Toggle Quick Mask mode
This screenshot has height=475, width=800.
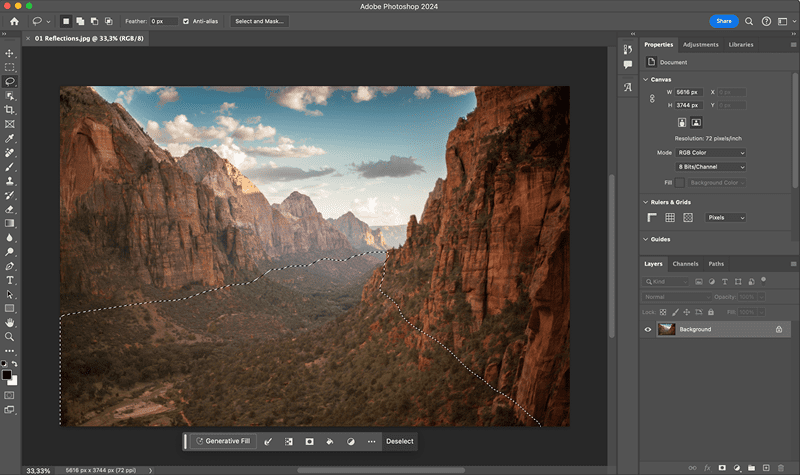pyautogui.click(x=9, y=395)
